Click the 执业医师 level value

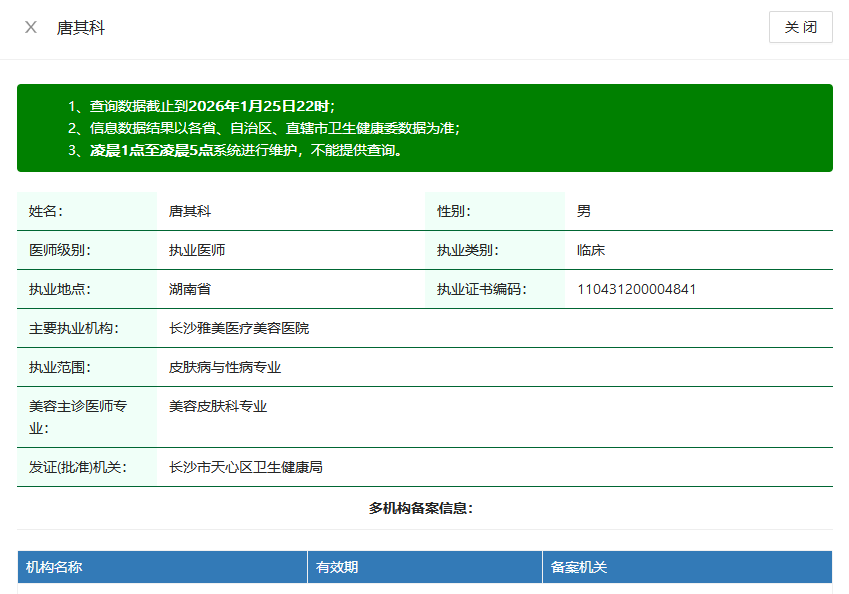pos(197,250)
